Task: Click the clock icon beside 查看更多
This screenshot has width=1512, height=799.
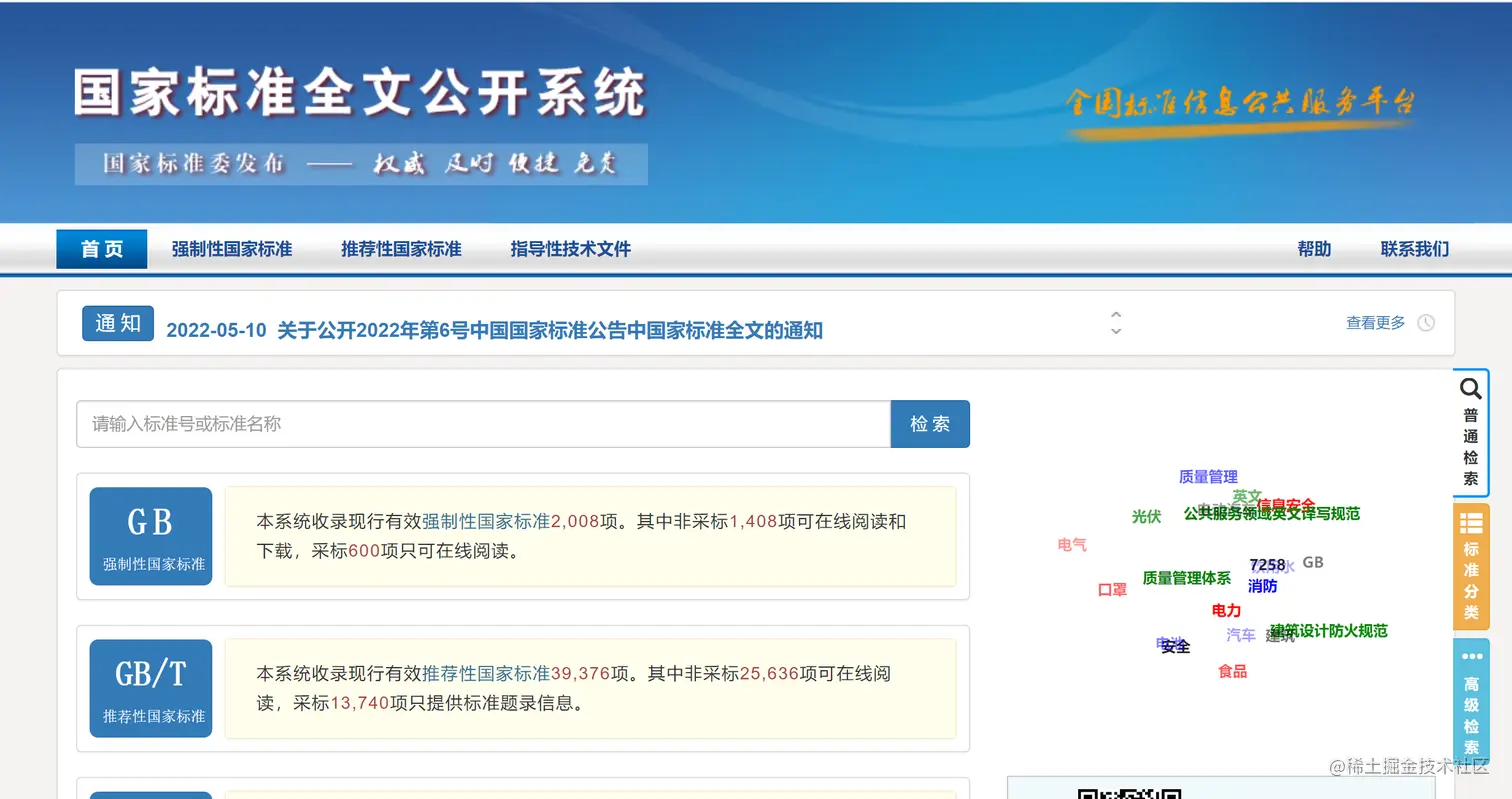Action: click(x=1426, y=323)
